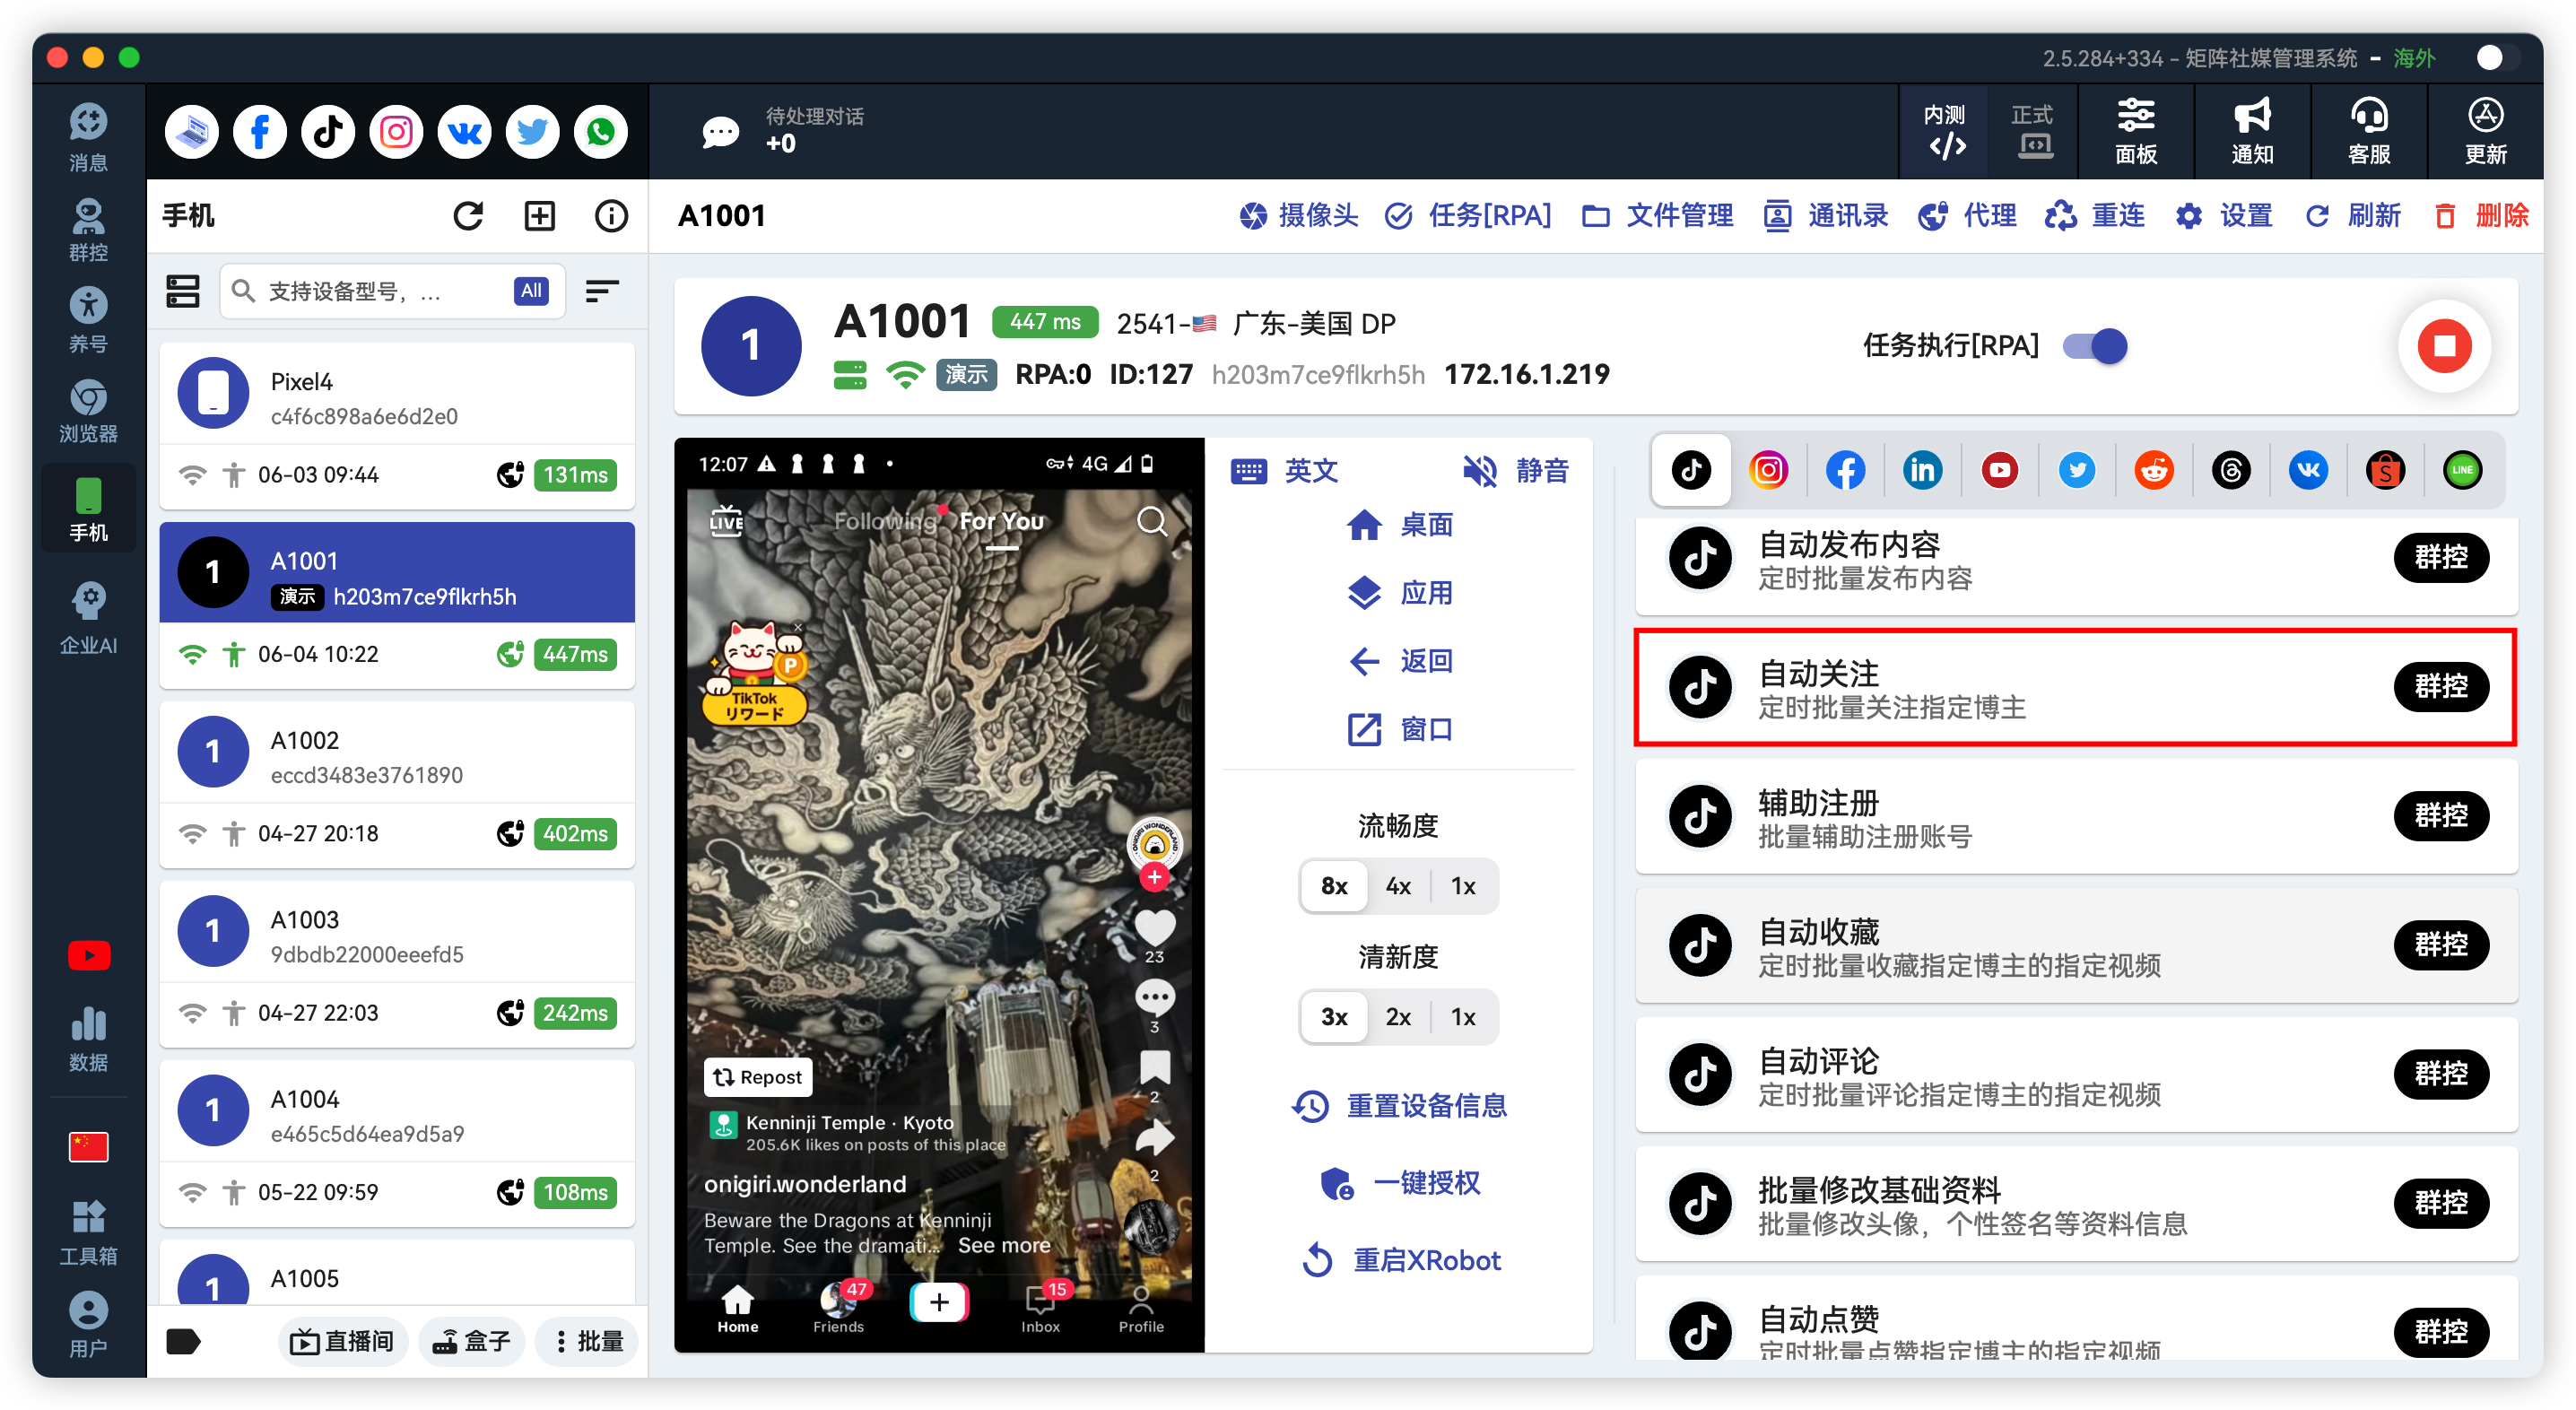Select the TikTok icon in the top bar

pos(328,132)
